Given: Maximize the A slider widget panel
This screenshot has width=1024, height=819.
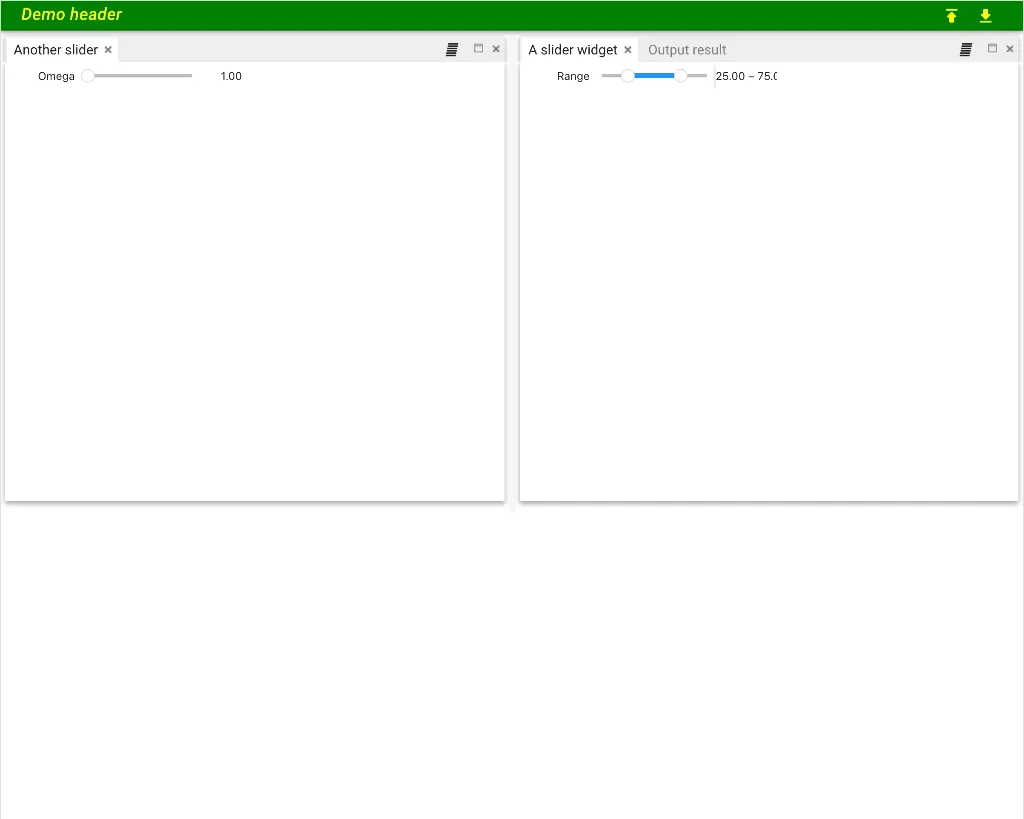Looking at the screenshot, I should point(992,49).
